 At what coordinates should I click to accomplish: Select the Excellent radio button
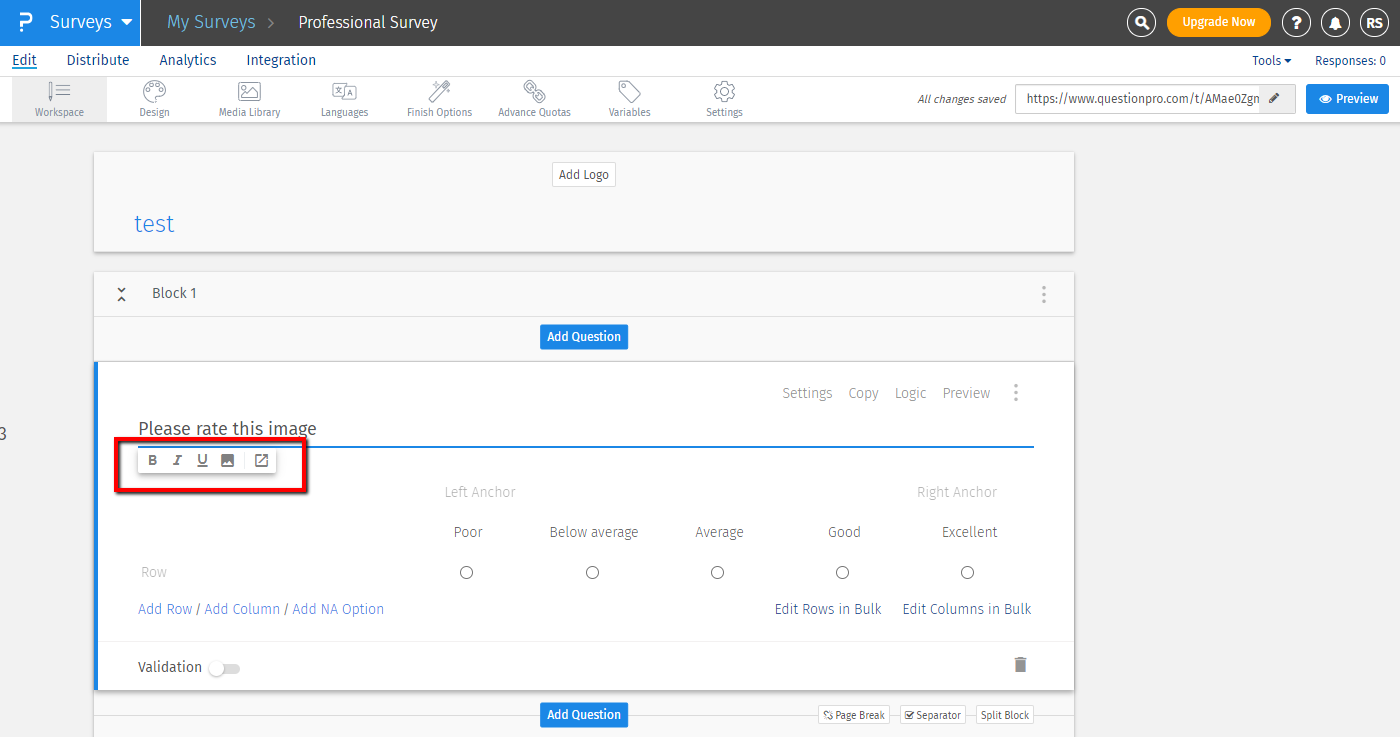967,573
